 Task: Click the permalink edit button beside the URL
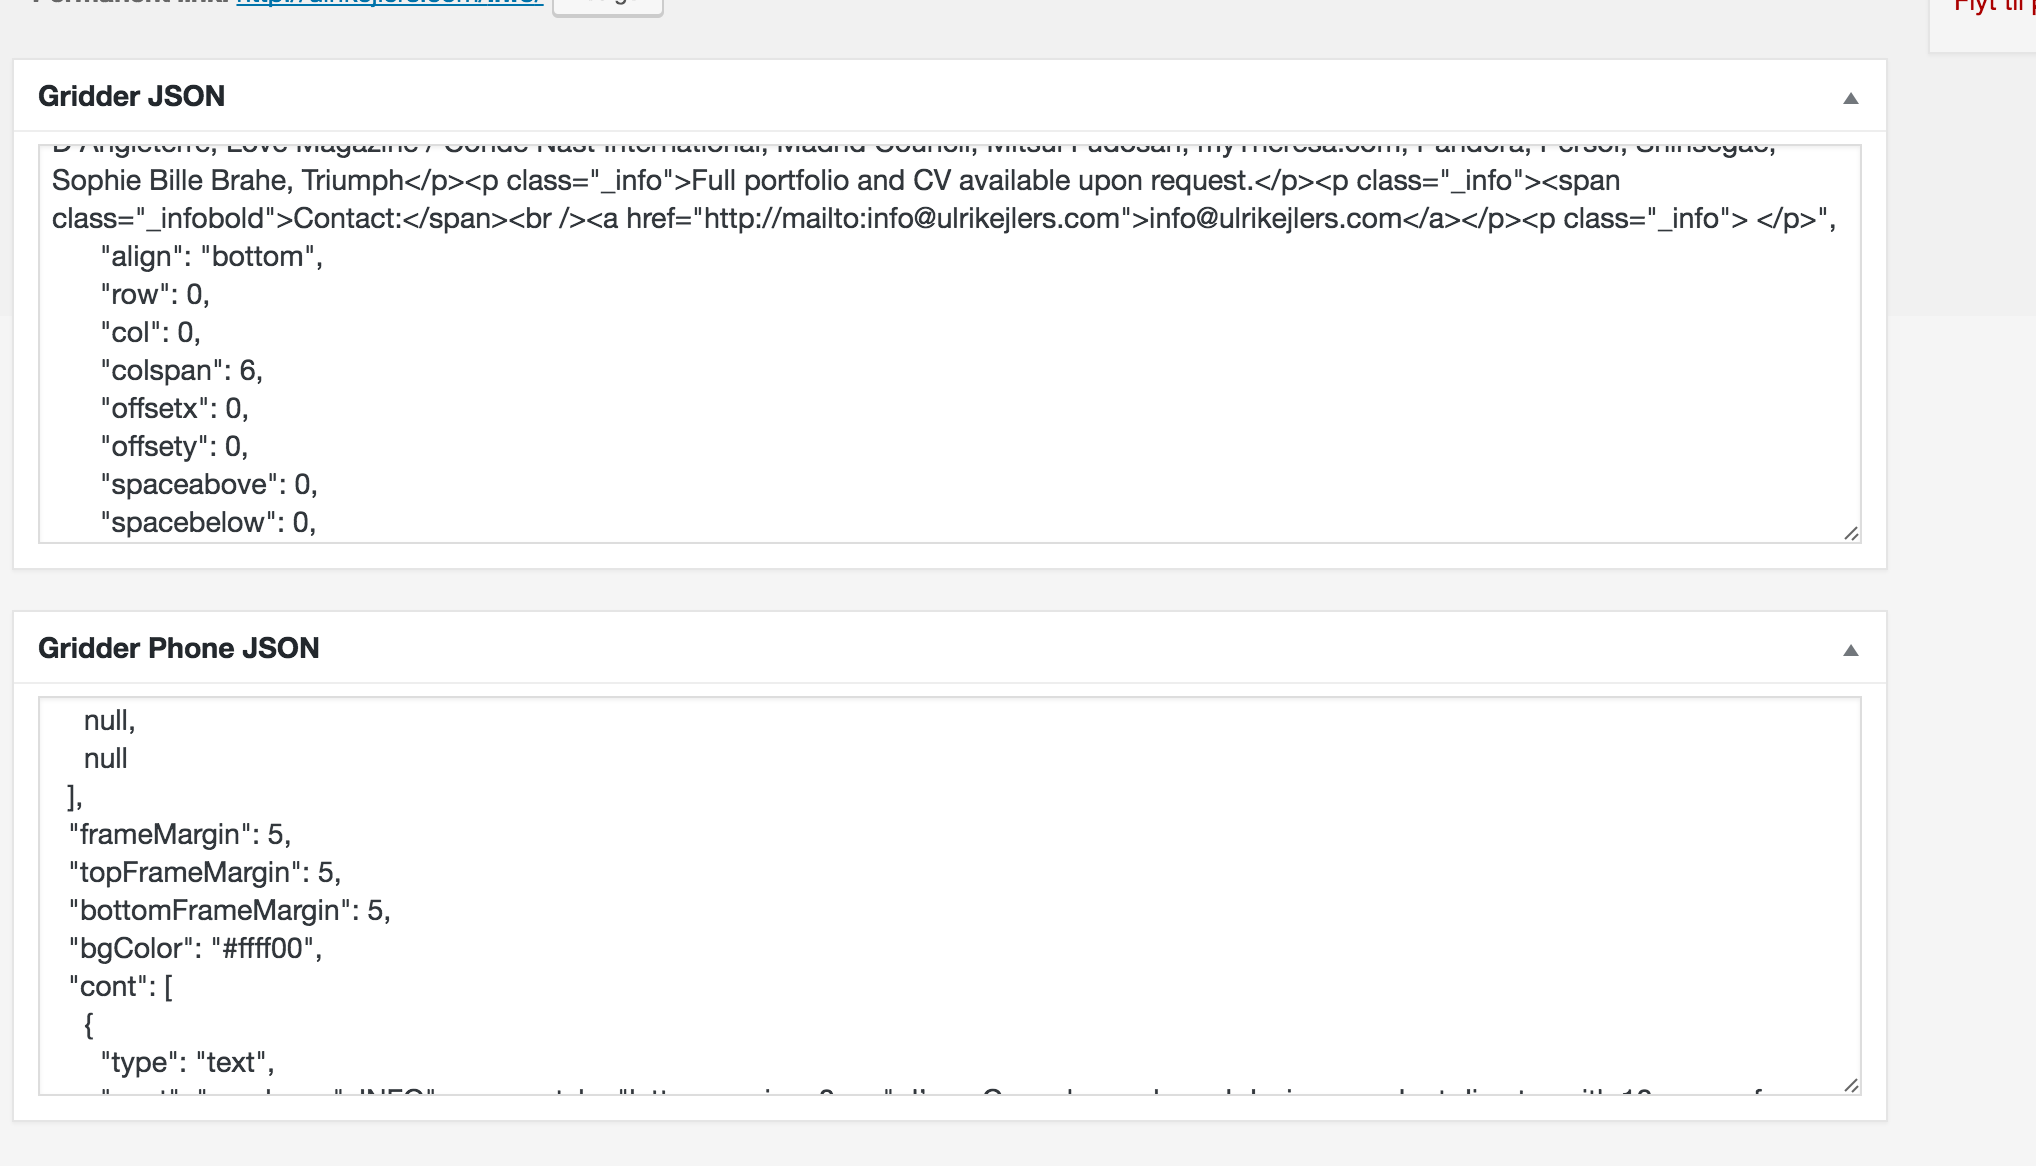click(x=608, y=4)
